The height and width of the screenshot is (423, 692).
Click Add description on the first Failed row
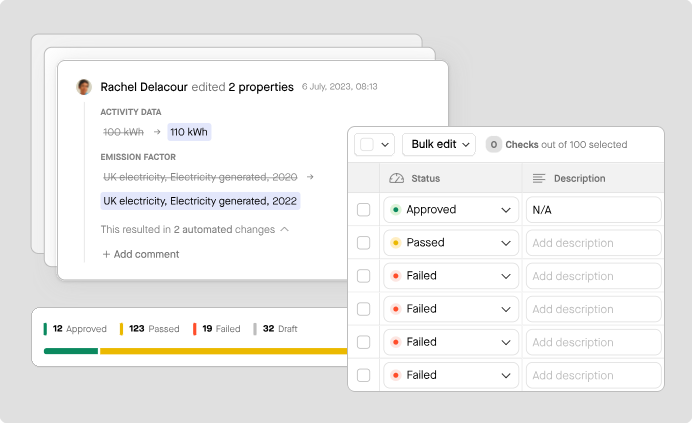(594, 276)
